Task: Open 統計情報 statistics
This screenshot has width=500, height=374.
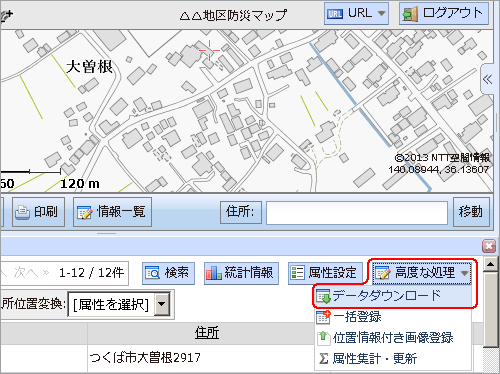Action: click(x=241, y=273)
